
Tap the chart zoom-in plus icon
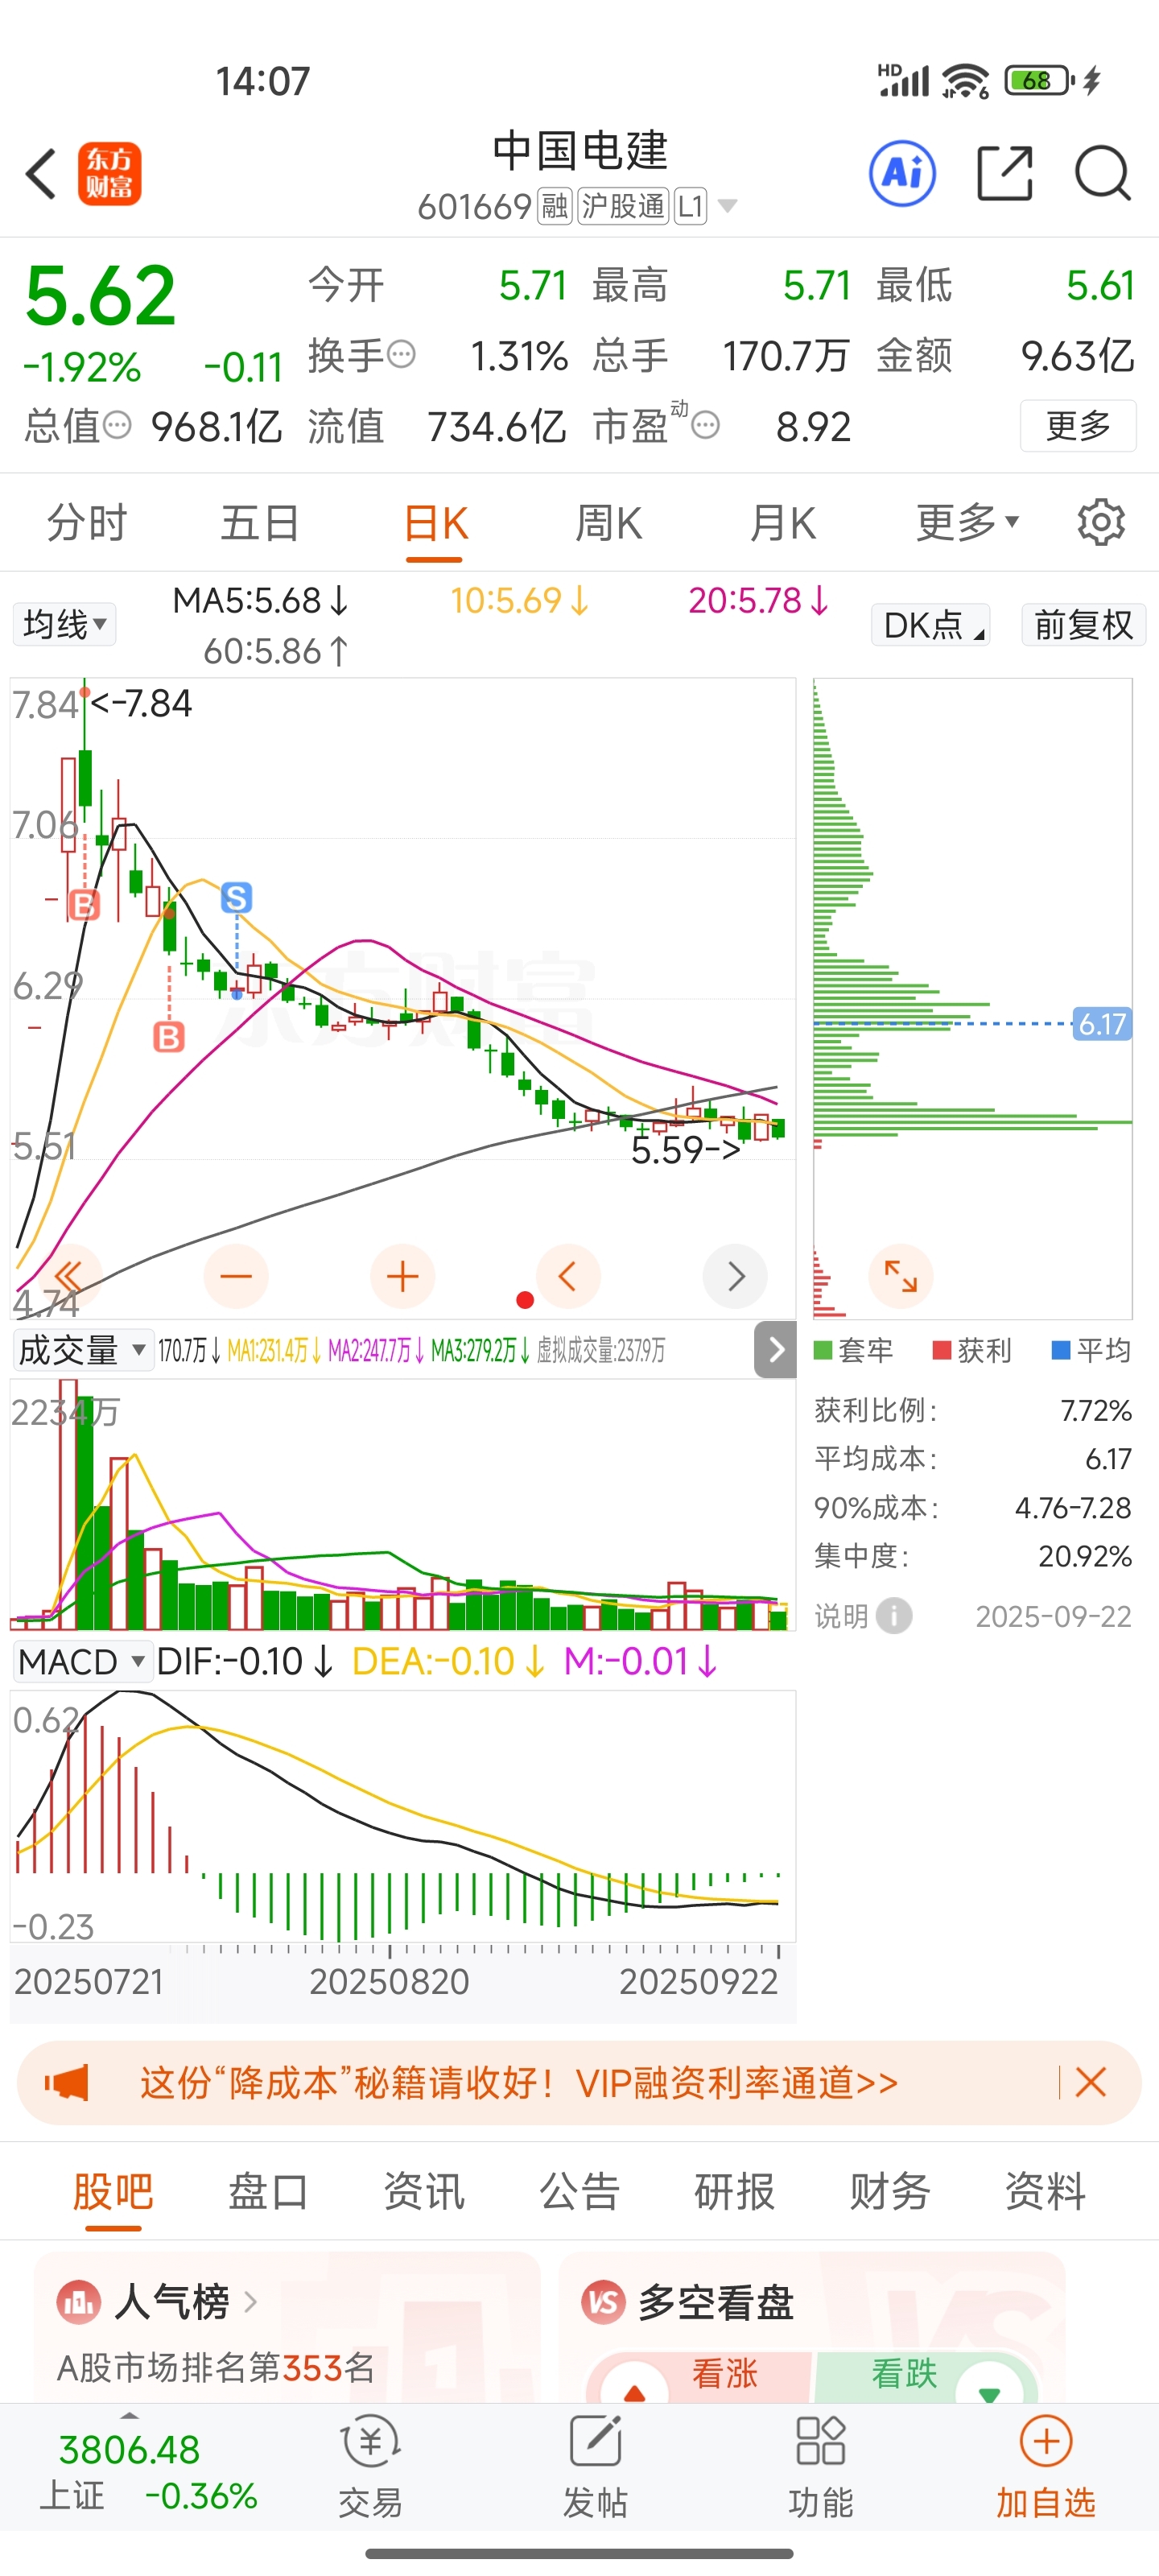pyautogui.click(x=402, y=1276)
